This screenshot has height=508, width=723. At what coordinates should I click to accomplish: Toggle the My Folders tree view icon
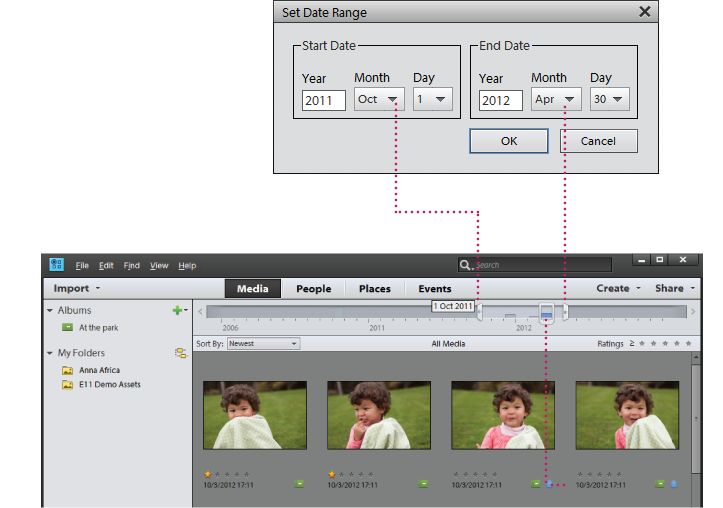pos(181,353)
